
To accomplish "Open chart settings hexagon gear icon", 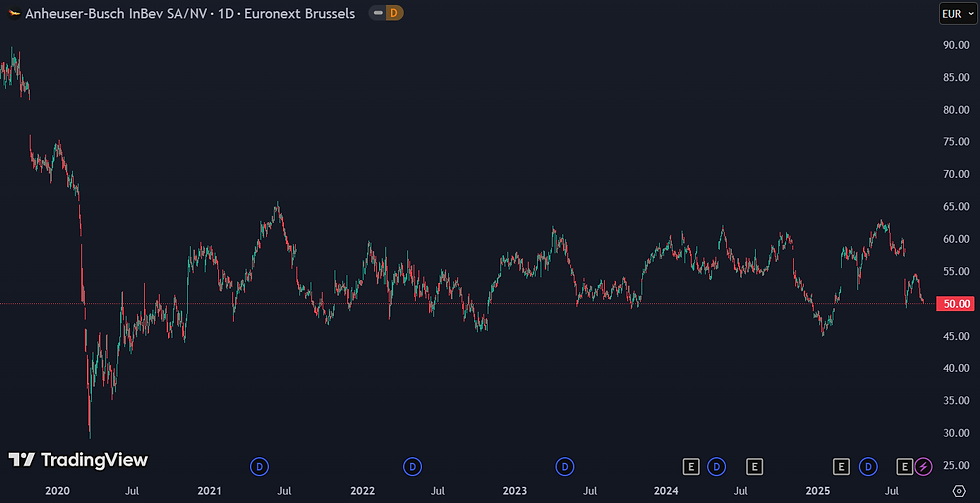I will pos(959,491).
